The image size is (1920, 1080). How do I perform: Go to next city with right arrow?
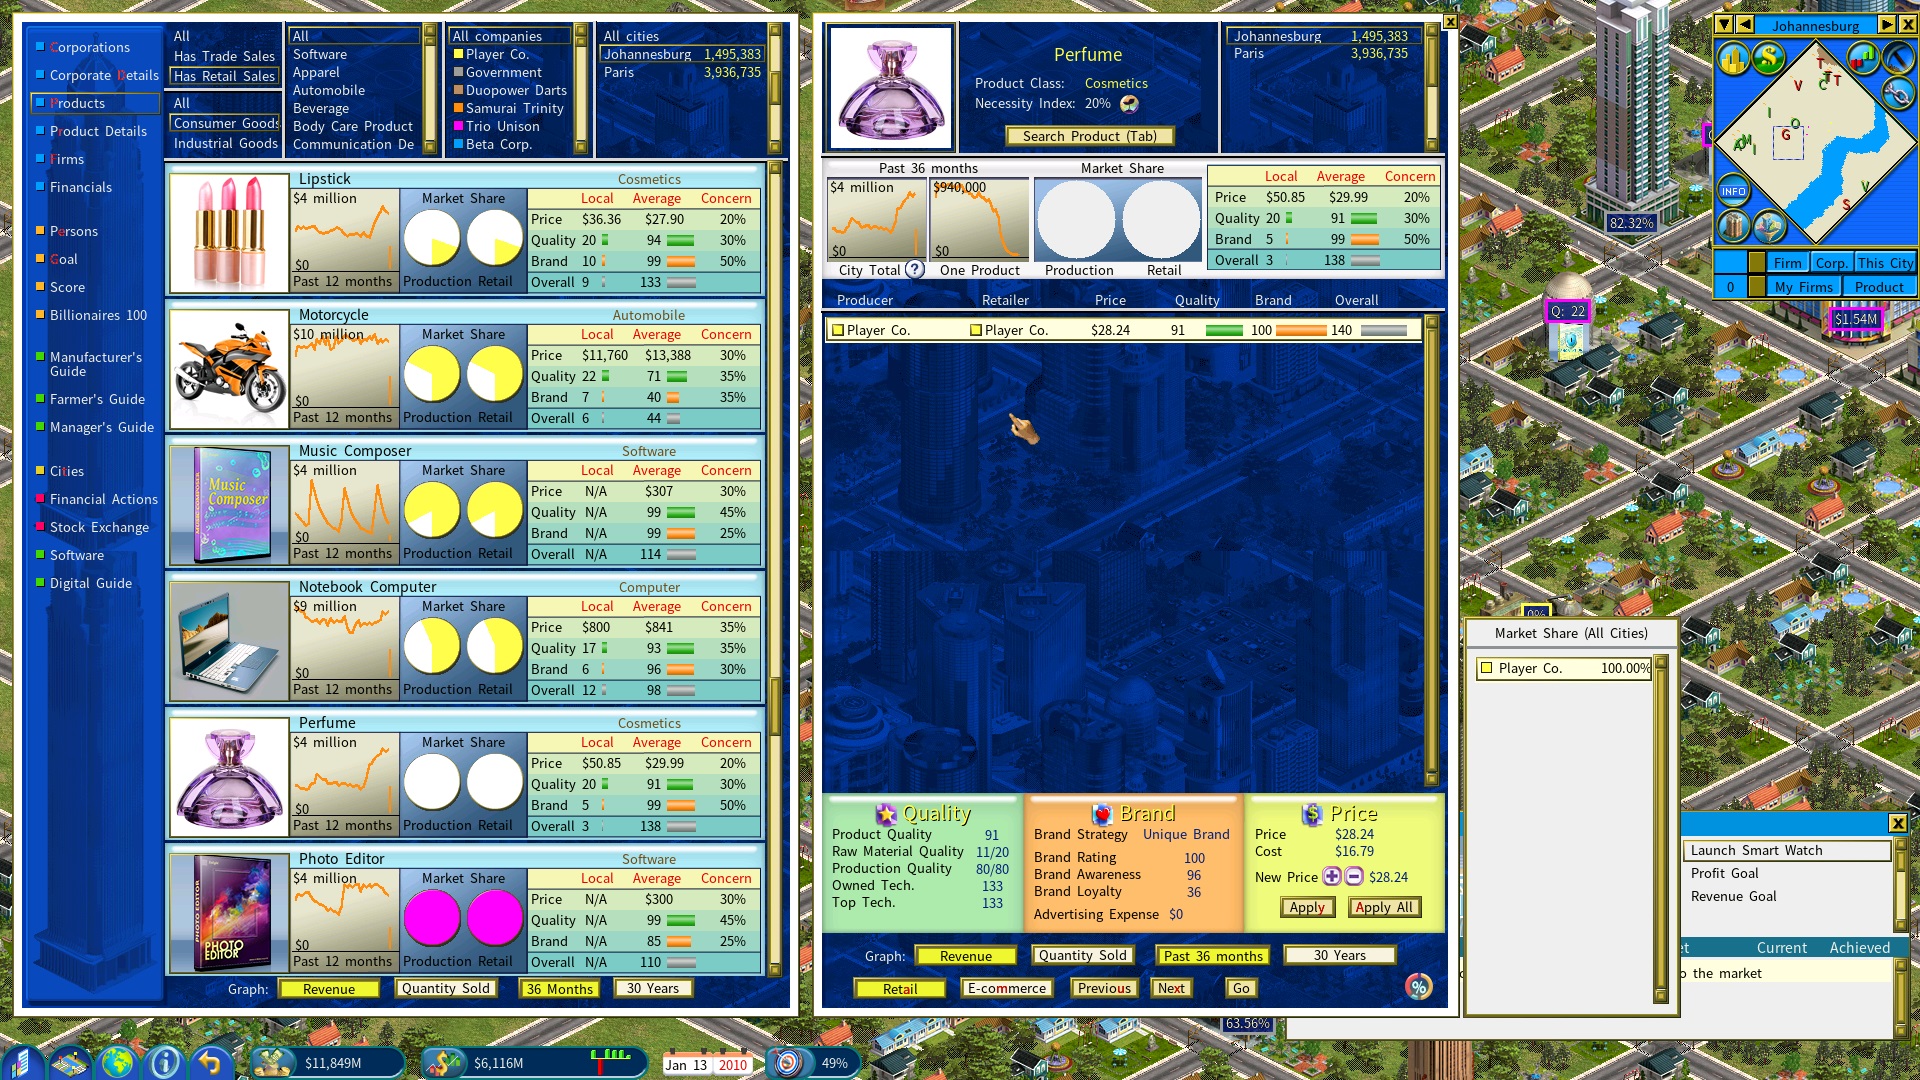[x=1886, y=25]
